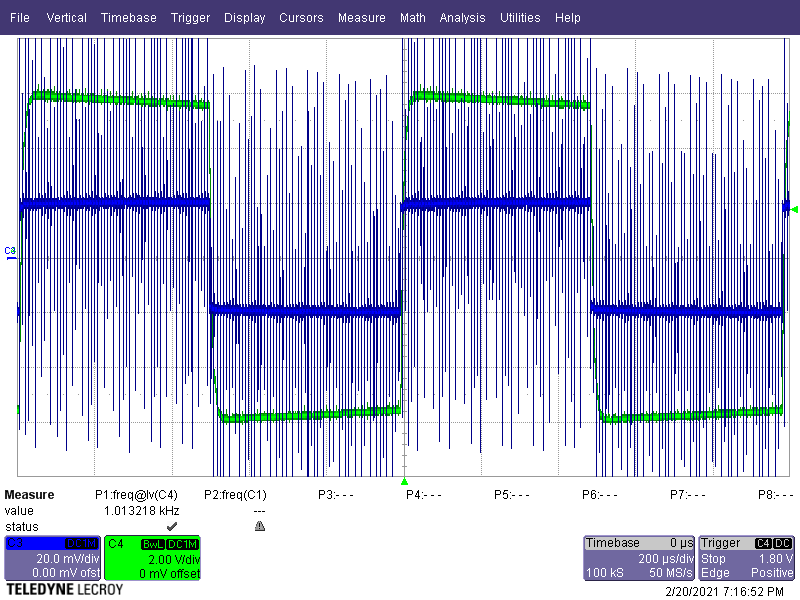Click the C4 source badge in Trigger box

pyautogui.click(x=763, y=544)
